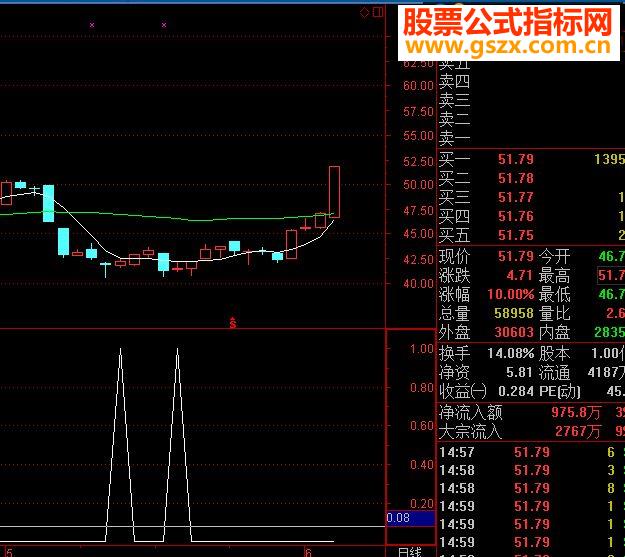Click the 量比 label
Image resolution: width=625 pixels, height=557 pixels.
(x=555, y=313)
